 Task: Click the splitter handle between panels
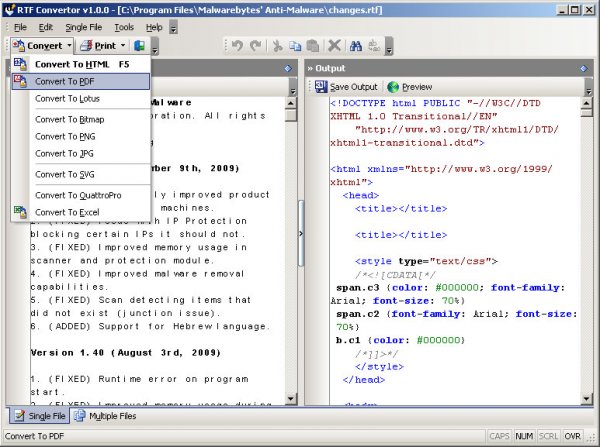coord(300,233)
